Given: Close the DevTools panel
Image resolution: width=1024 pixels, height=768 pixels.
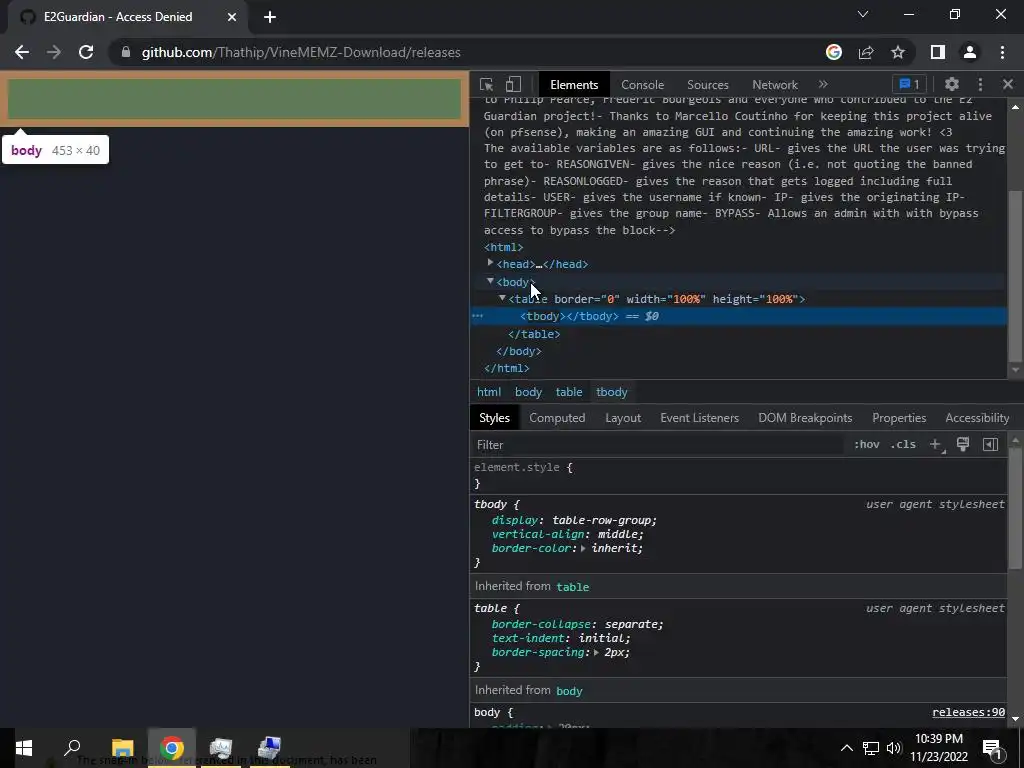Looking at the screenshot, I should pyautogui.click(x=1008, y=84).
